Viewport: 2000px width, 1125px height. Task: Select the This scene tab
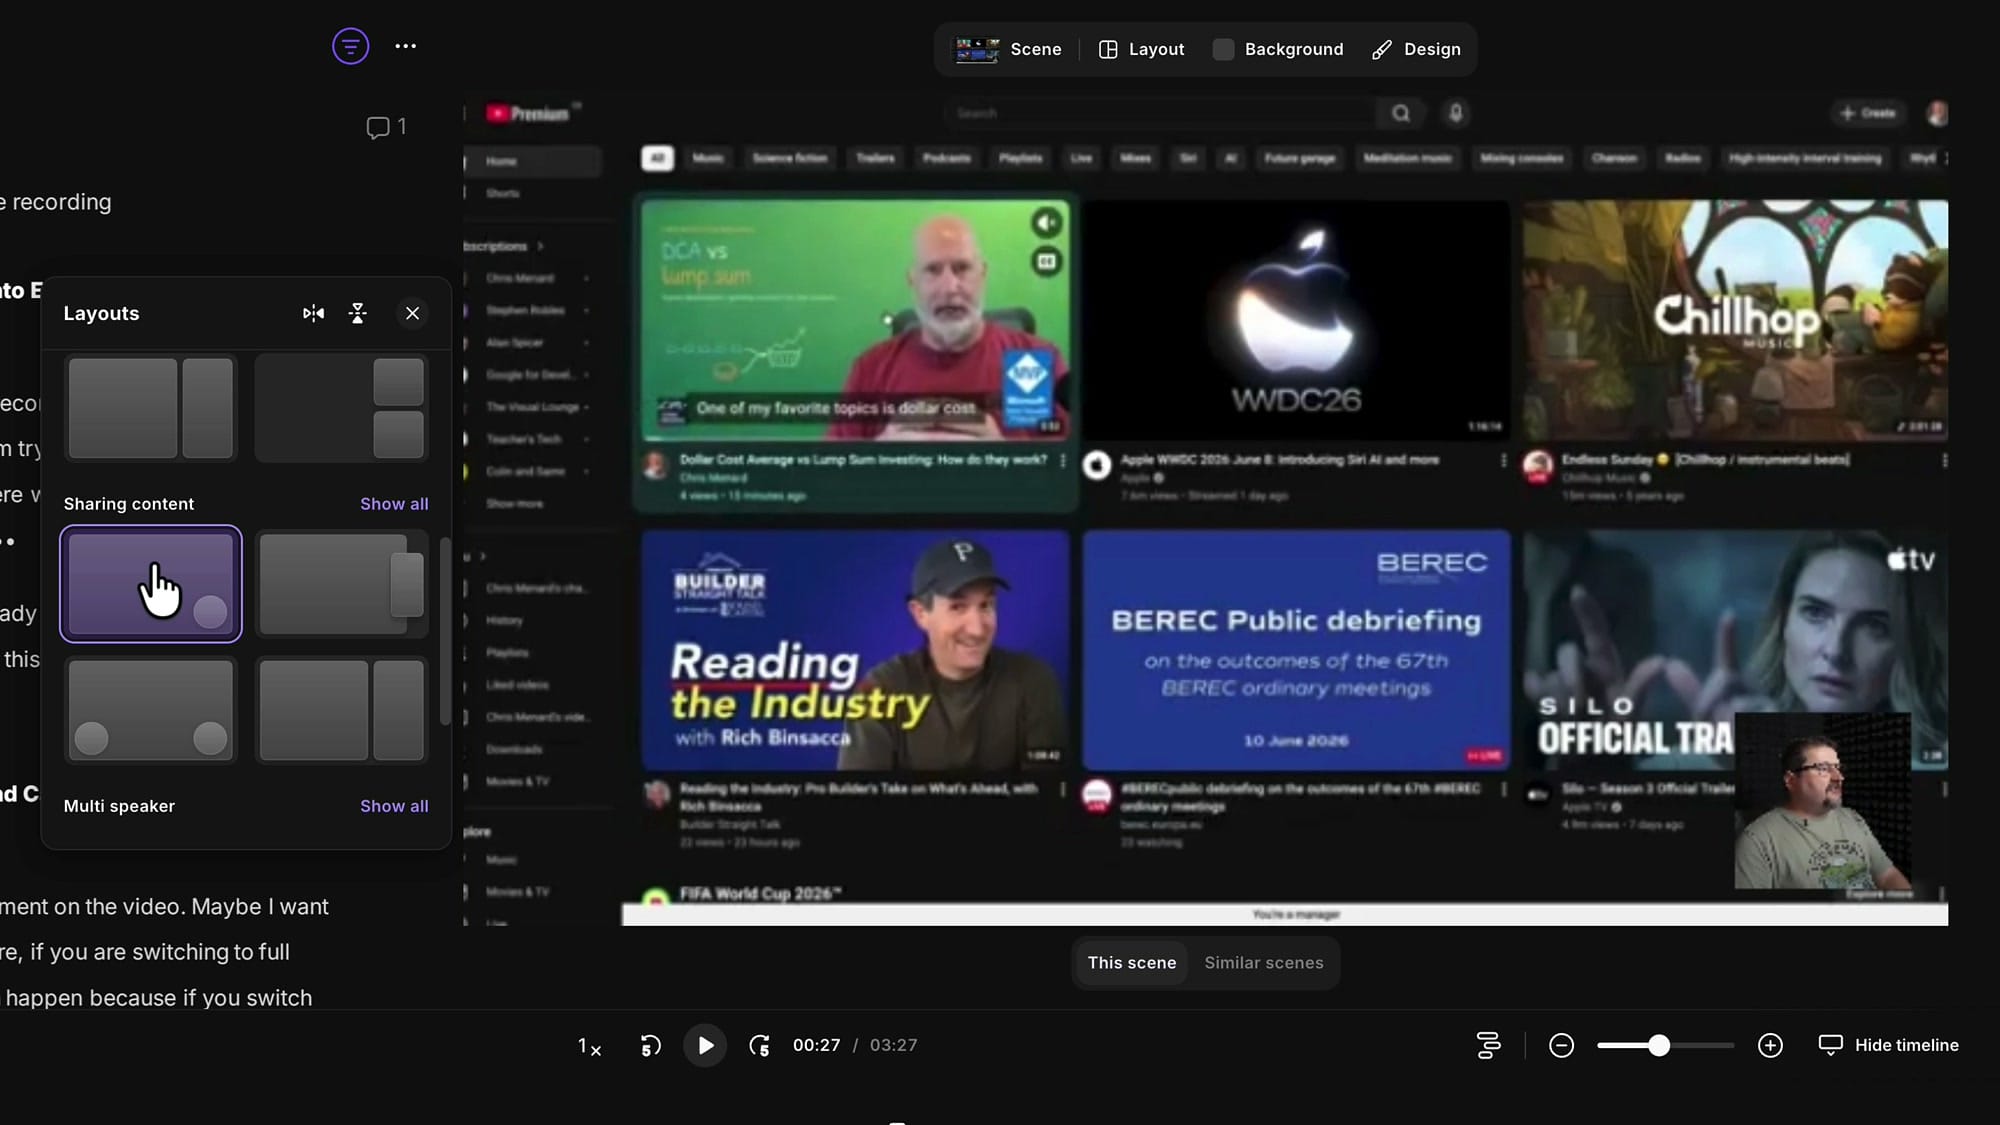point(1131,963)
